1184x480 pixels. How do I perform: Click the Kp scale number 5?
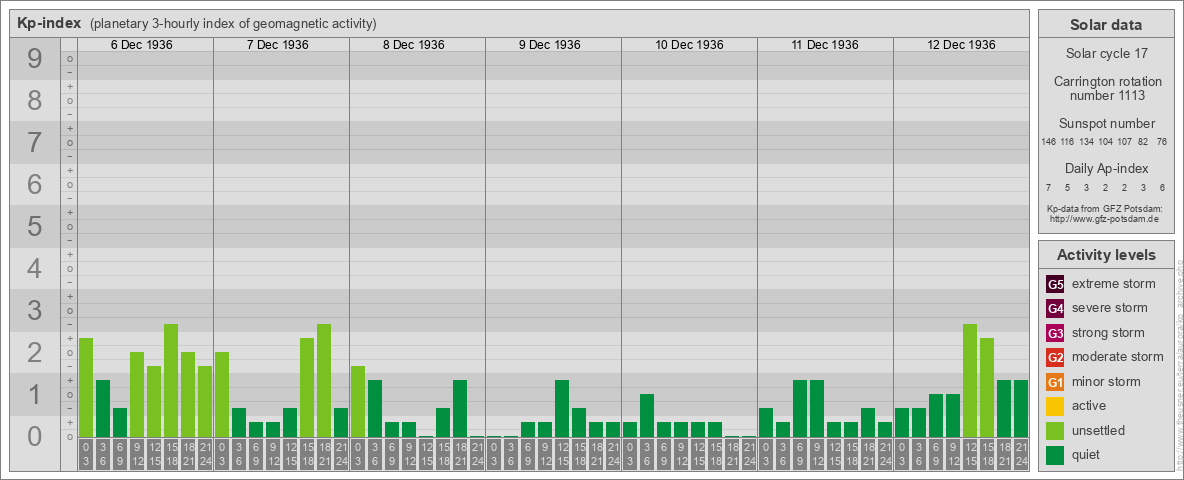35,226
